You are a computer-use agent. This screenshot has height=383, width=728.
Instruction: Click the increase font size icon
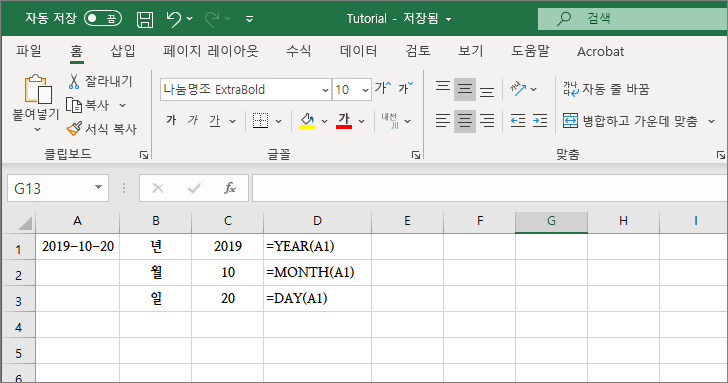[383, 88]
